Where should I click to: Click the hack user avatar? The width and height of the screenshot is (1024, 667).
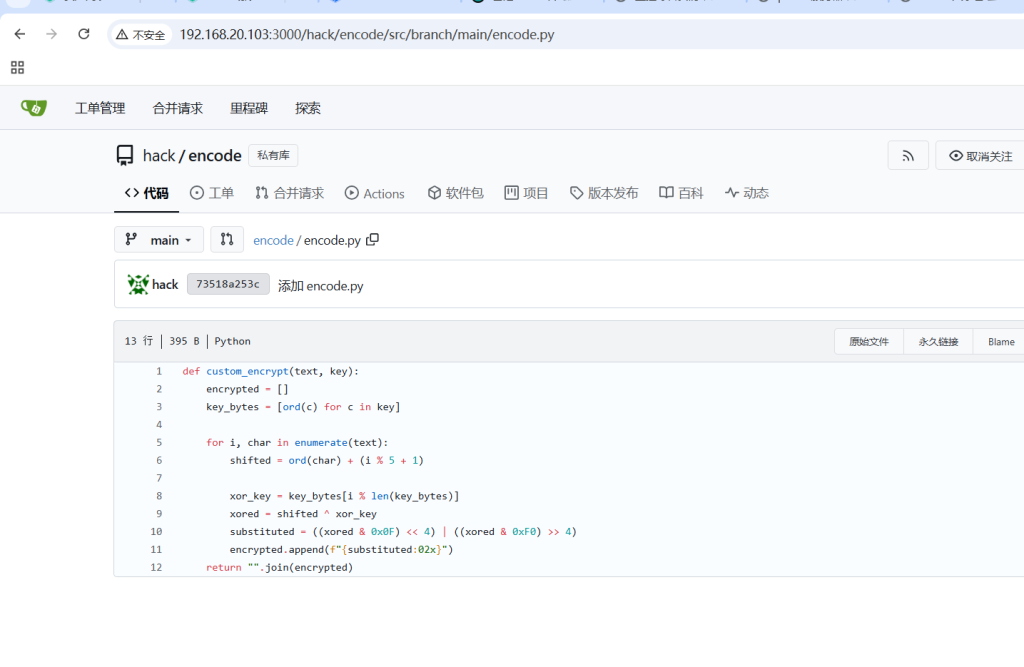[138, 285]
